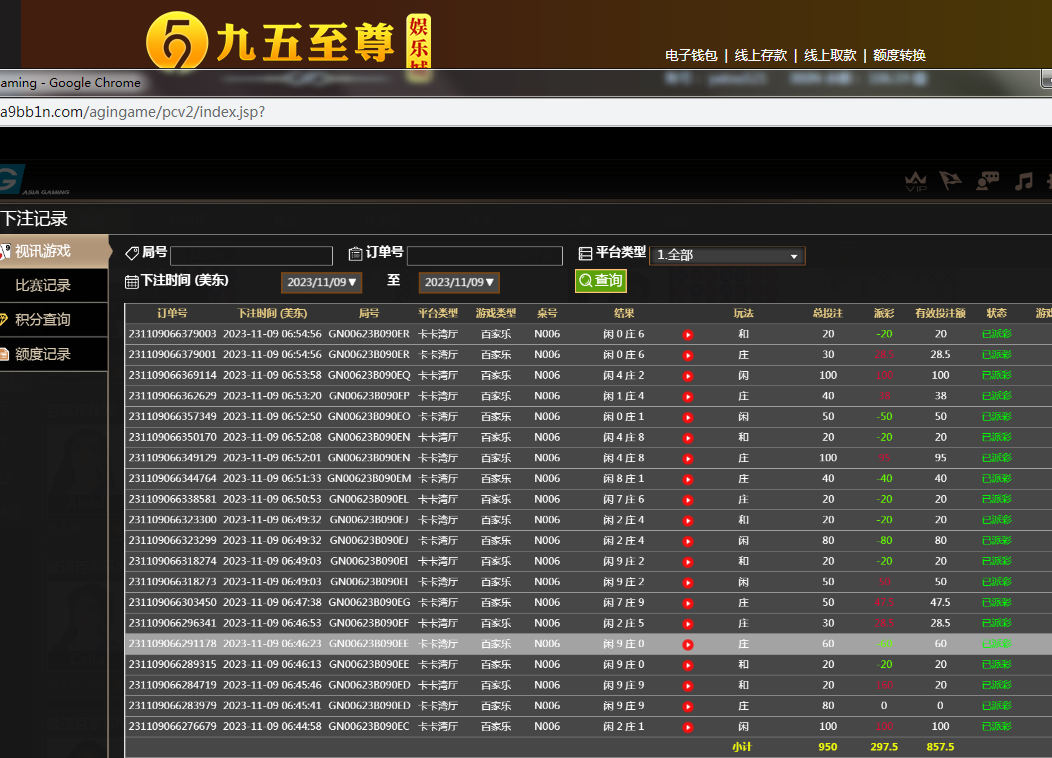Screen dimensions: 1052x758
Task: Click the 九五至尊 site logo
Action: [288, 40]
